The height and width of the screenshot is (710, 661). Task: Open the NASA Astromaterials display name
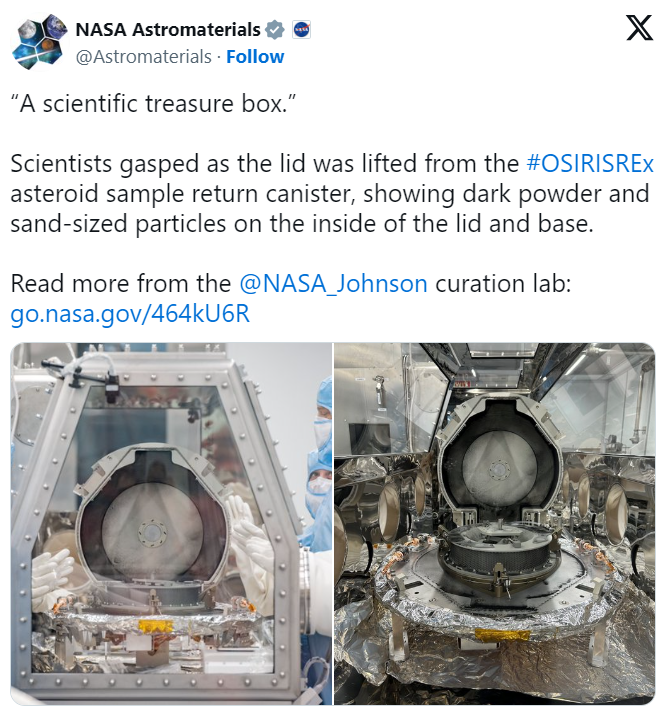click(168, 30)
